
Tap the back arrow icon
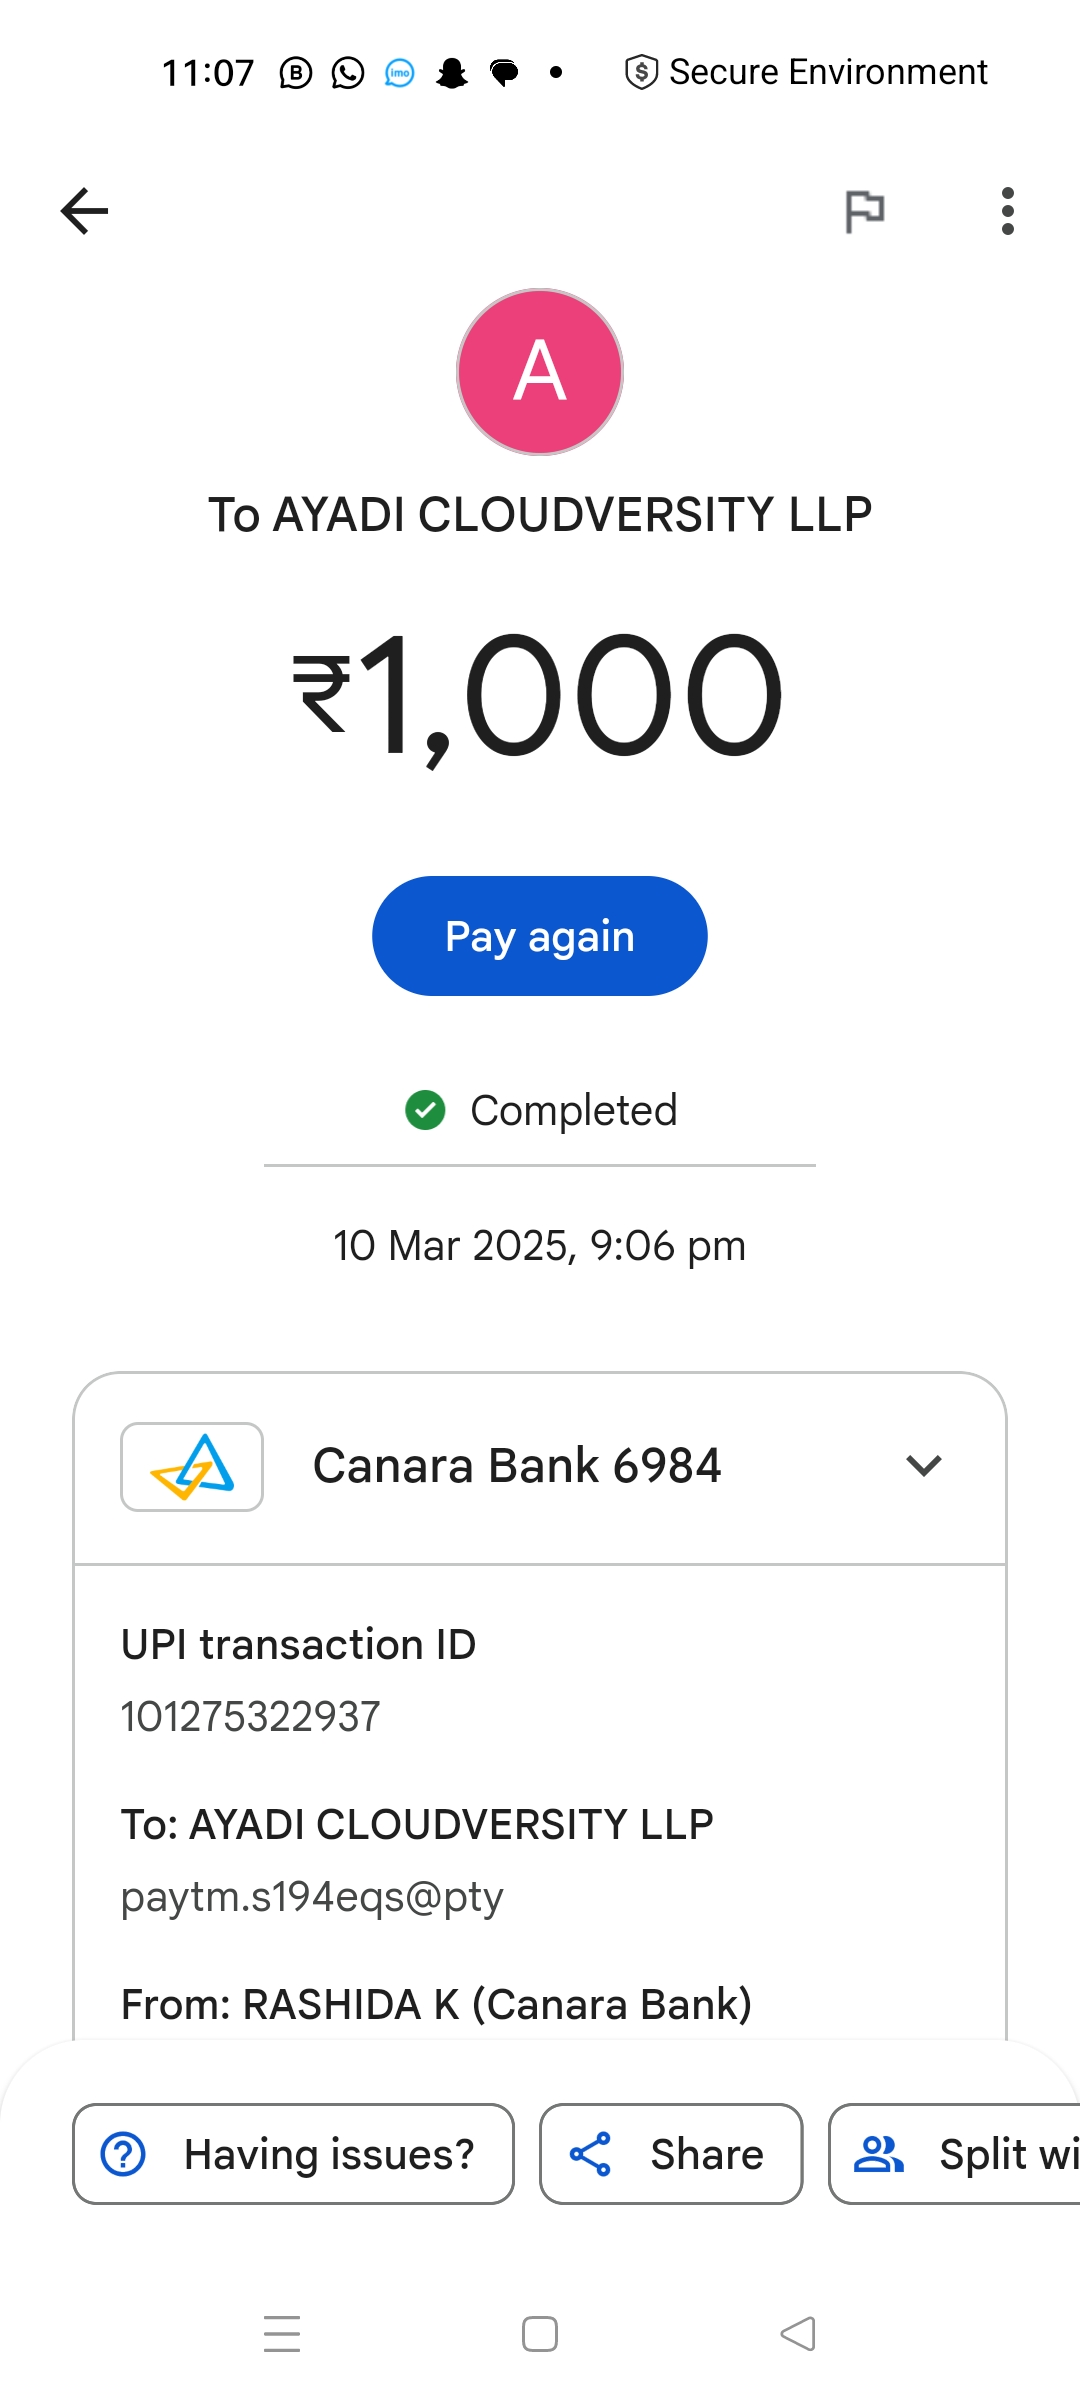click(84, 211)
